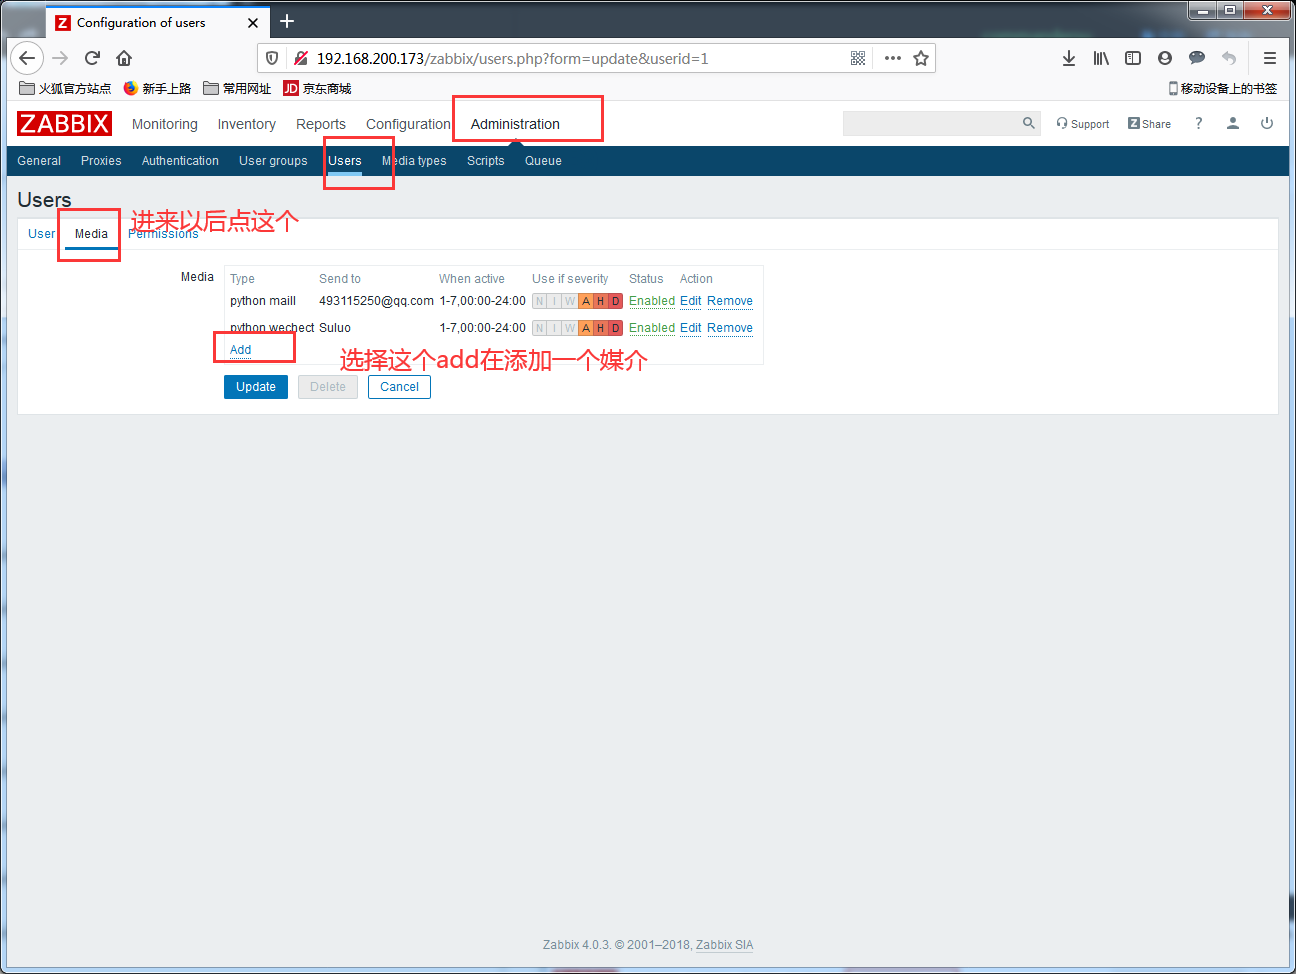
Task: Bookmark this page with the star icon
Action: coord(921,58)
